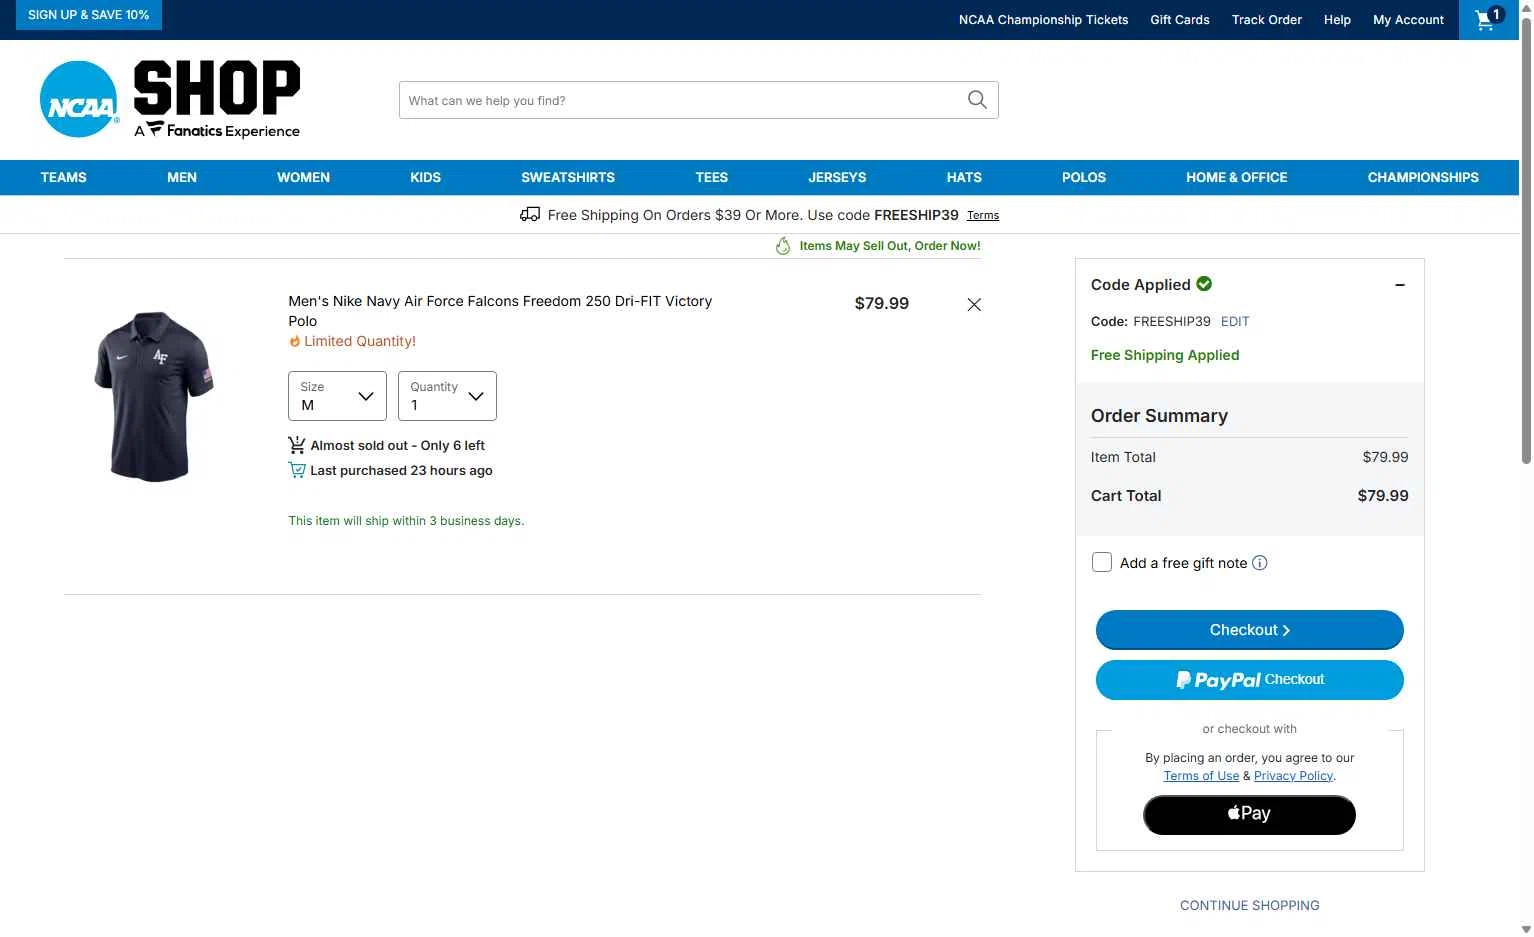Open the POLOS menu
The height and width of the screenshot is (937, 1534).
[1084, 177]
